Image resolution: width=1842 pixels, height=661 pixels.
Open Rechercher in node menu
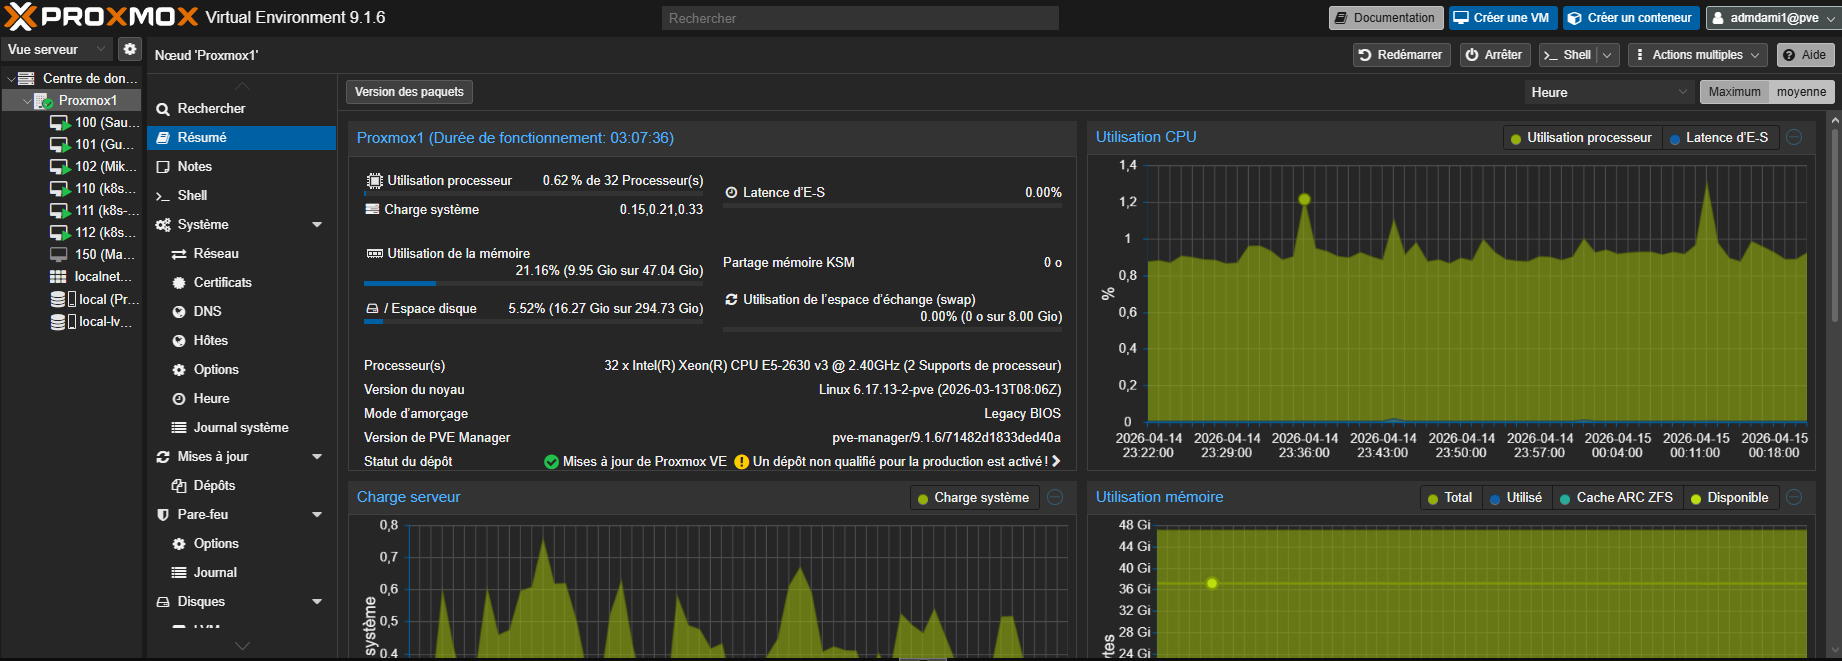tap(241, 108)
